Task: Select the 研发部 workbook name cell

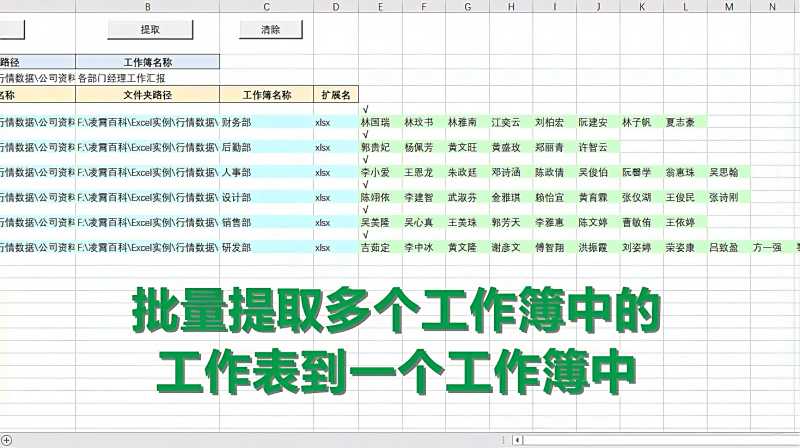Action: [266, 247]
